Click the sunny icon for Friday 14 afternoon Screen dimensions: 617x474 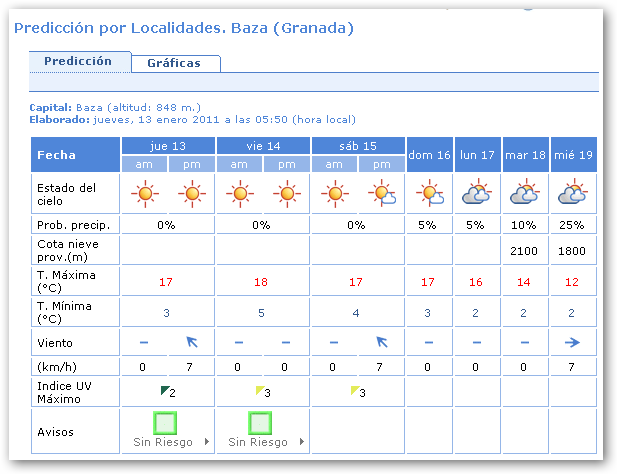point(287,193)
